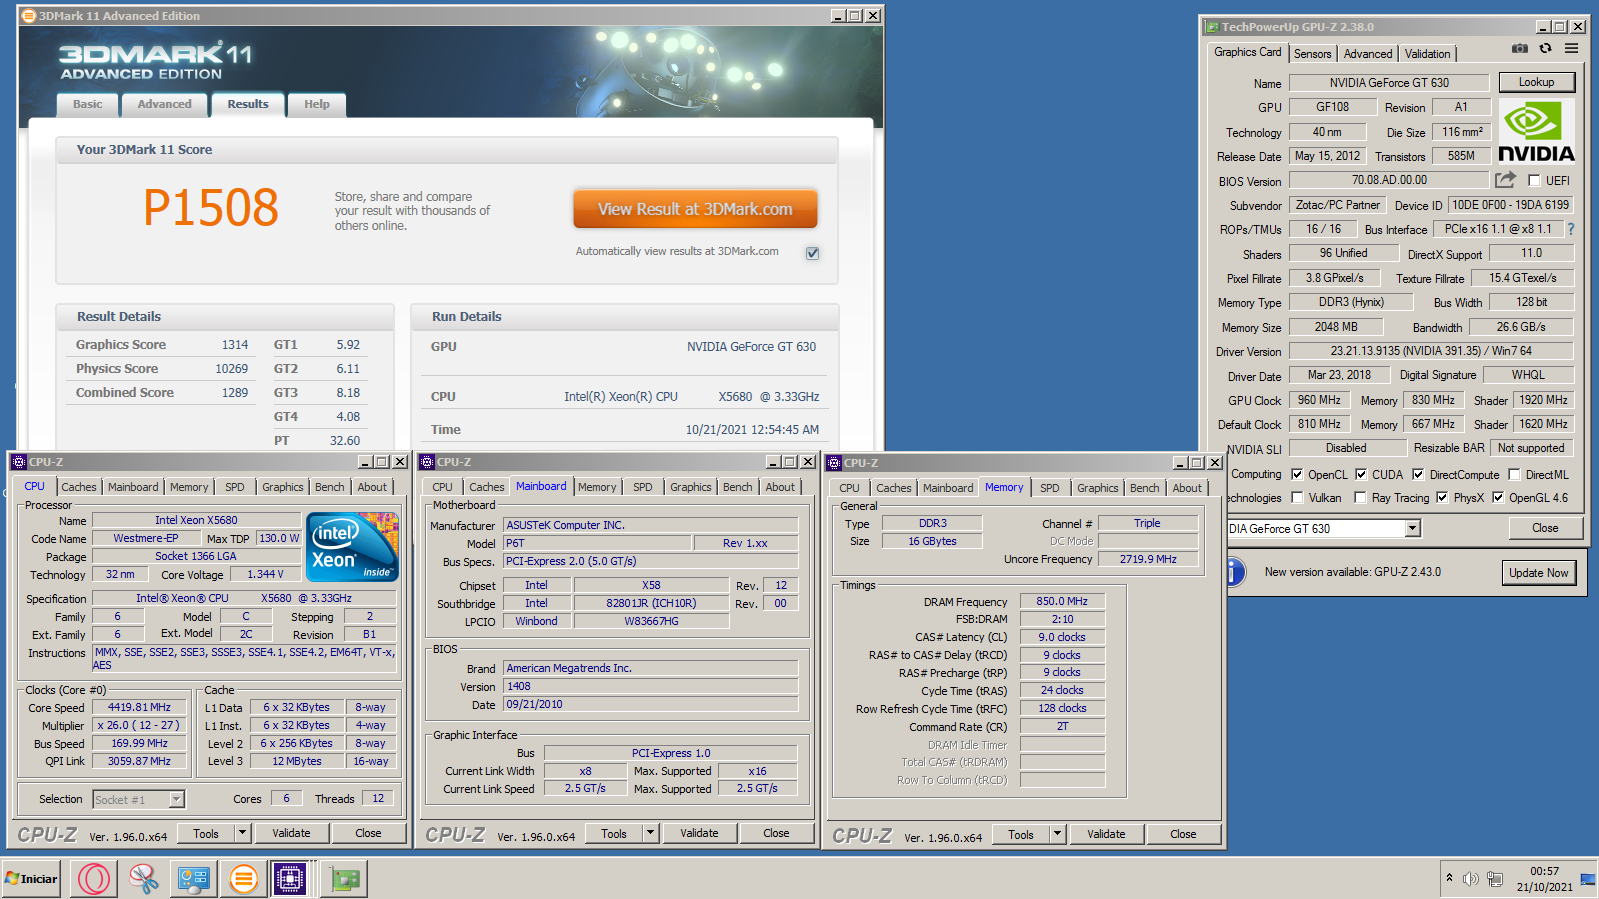Viewport: 1599px width, 899px height.
Task: Expand Tools dropdown arrow in left CPU-Z
Action: (242, 833)
